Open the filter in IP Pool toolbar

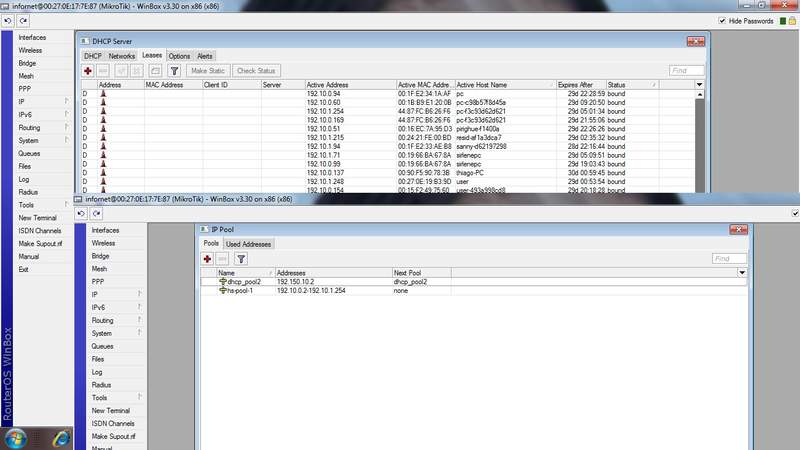(241, 259)
